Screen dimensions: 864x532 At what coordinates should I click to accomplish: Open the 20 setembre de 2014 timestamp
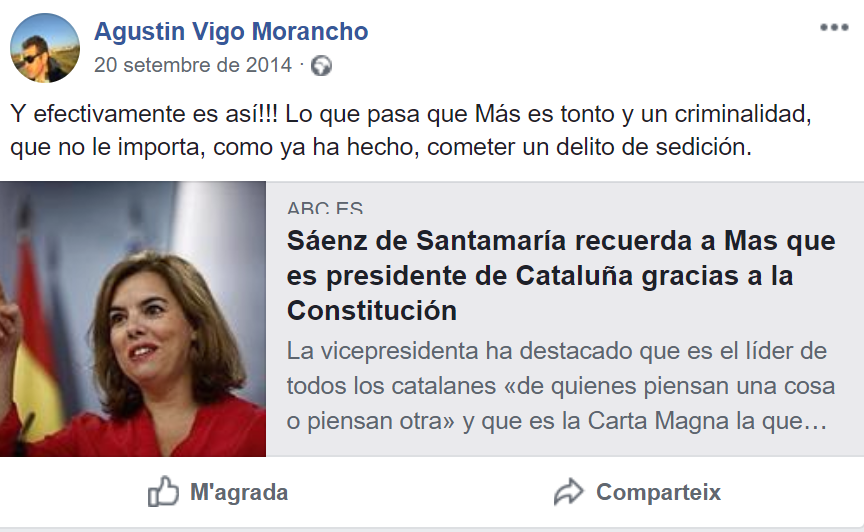[193, 65]
